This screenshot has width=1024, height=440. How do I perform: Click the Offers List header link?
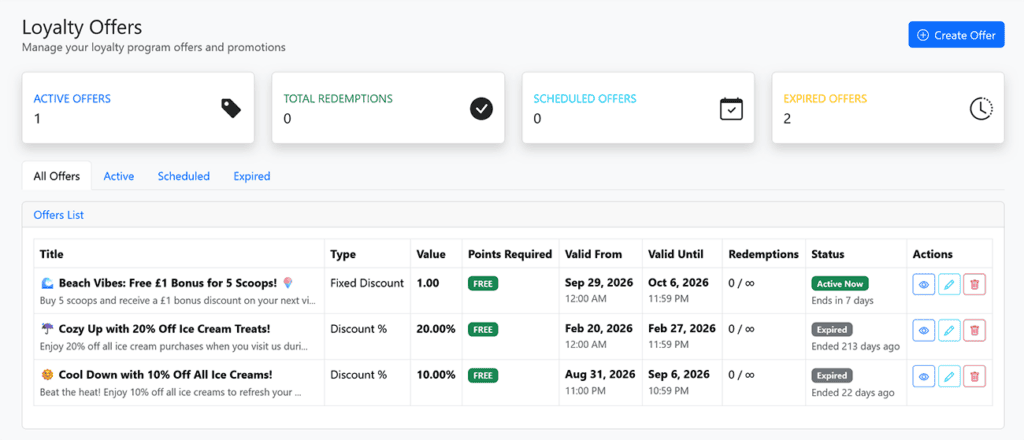[x=59, y=215]
